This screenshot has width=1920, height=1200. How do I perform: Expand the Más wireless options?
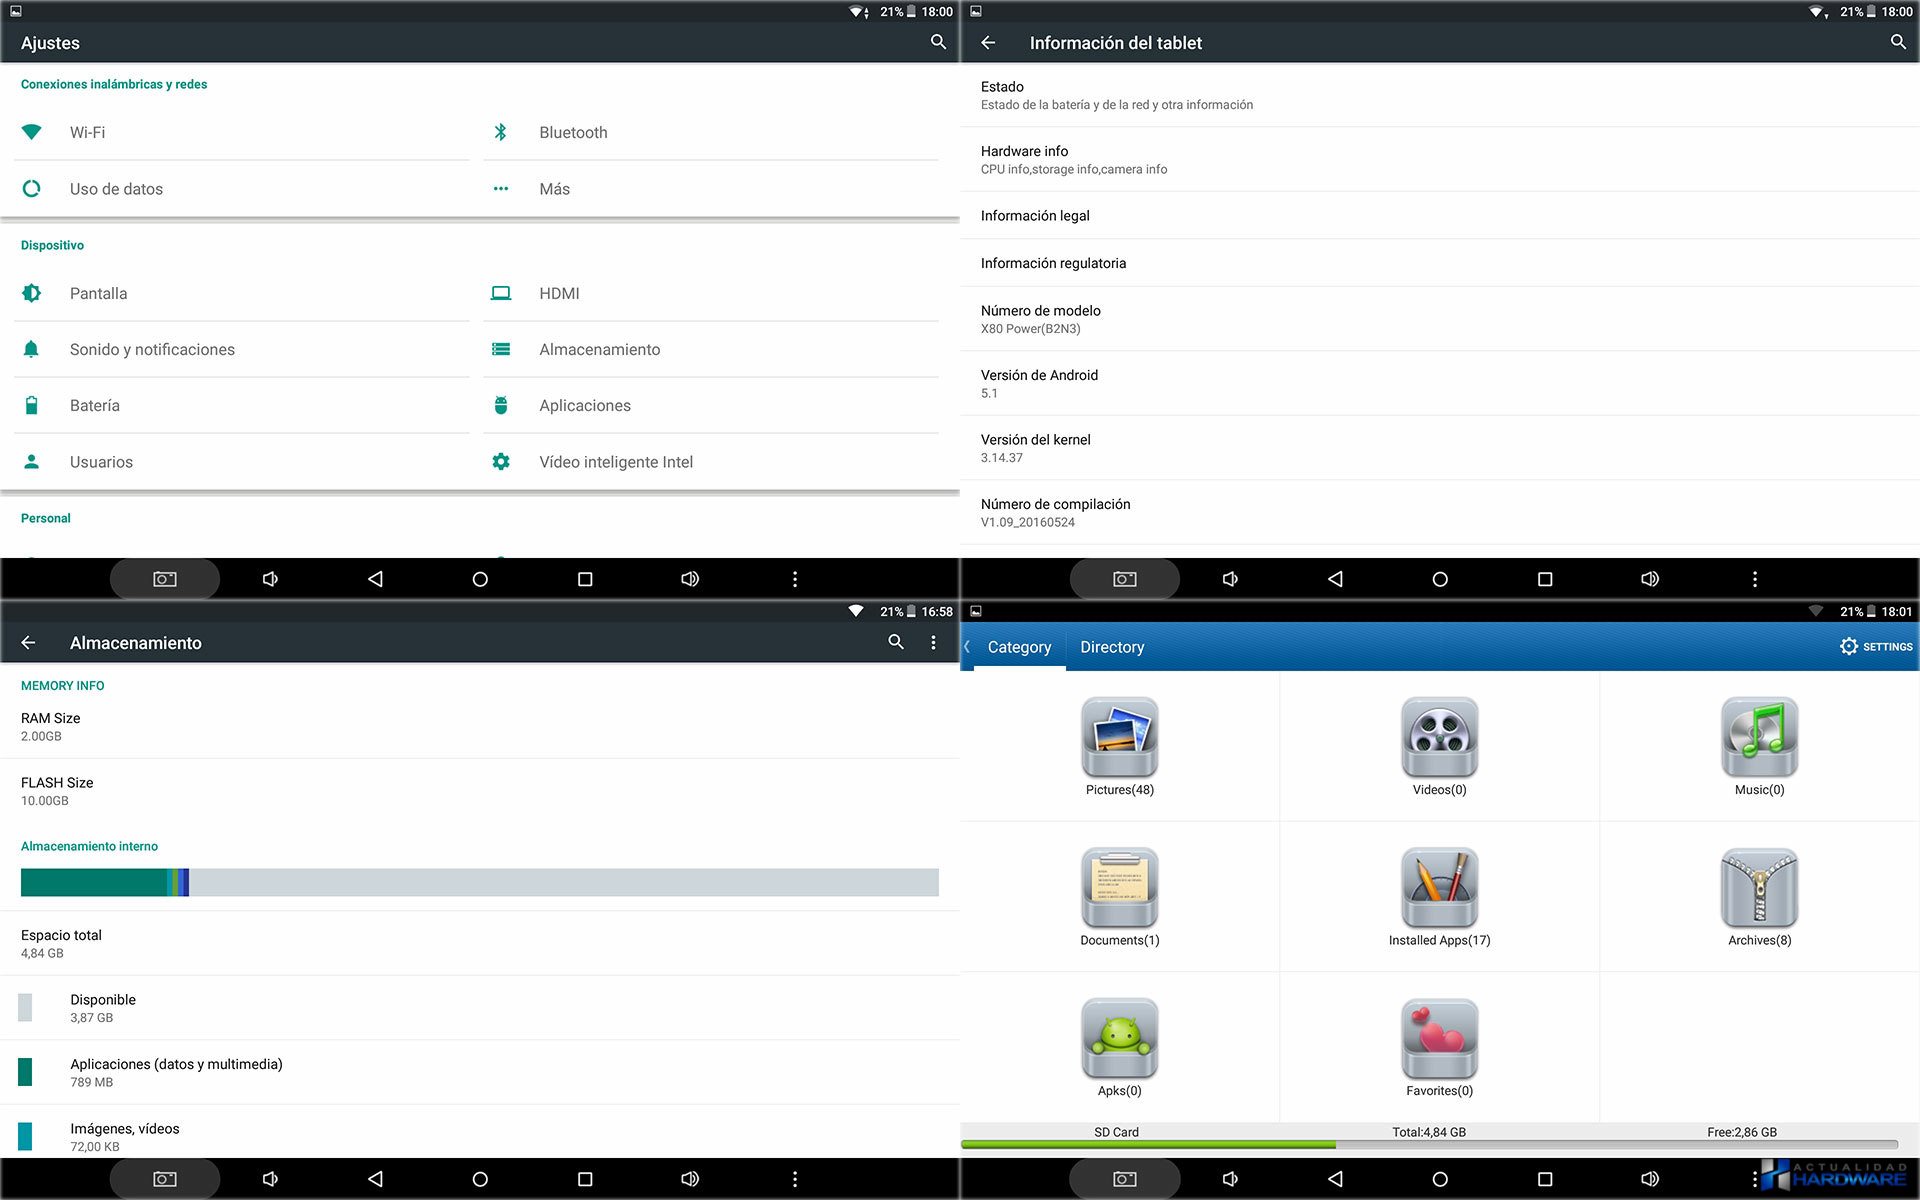(x=554, y=189)
